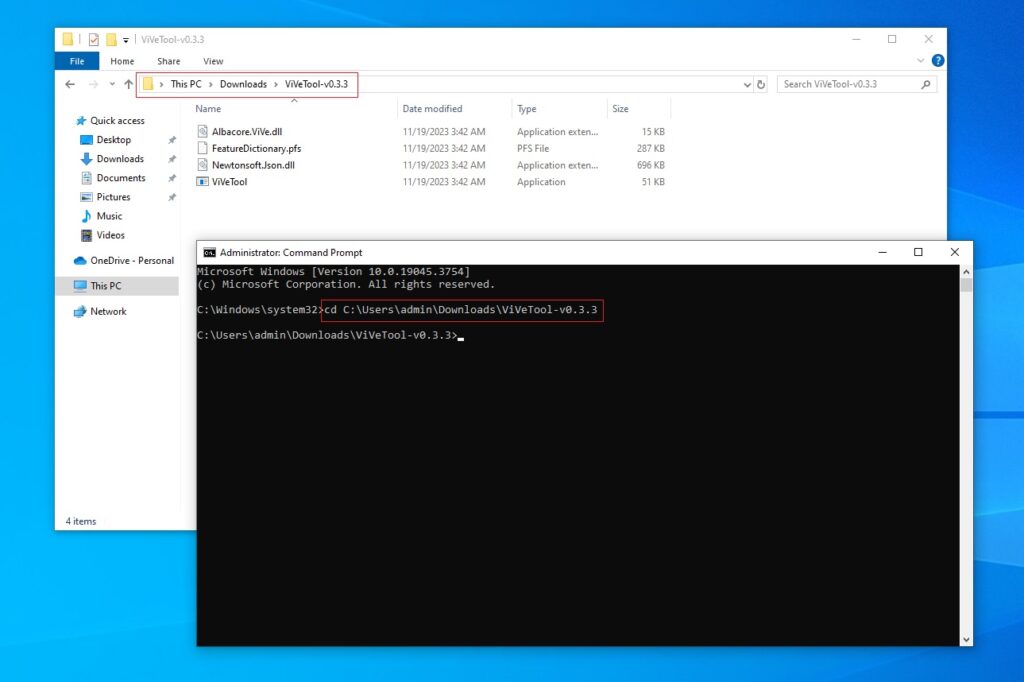This screenshot has height=682, width=1024.
Task: Click This PC in the breadcrumb path
Action: pyautogui.click(x=188, y=84)
